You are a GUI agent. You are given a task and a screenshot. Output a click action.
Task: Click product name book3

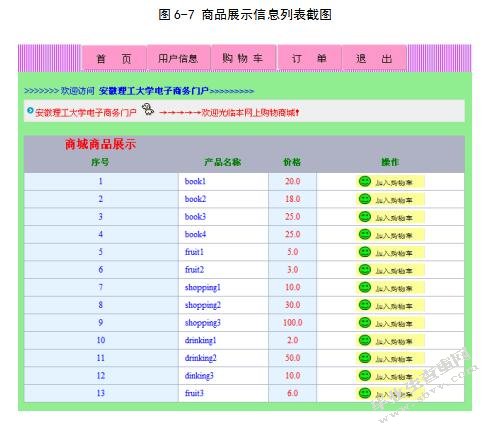(195, 217)
